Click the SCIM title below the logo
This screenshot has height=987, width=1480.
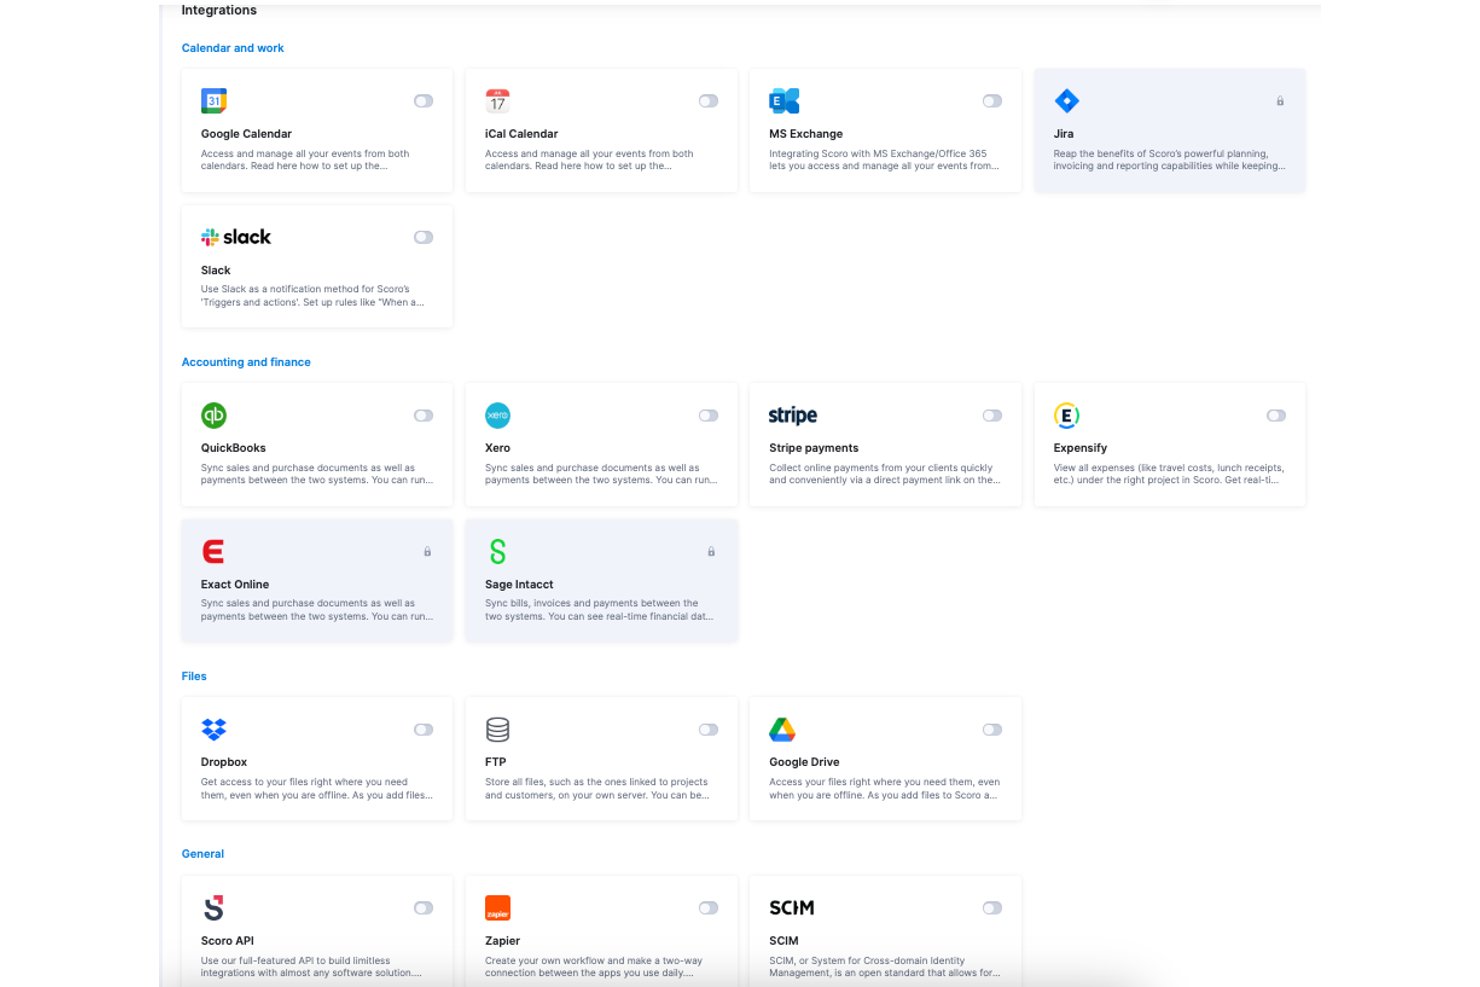[783, 941]
